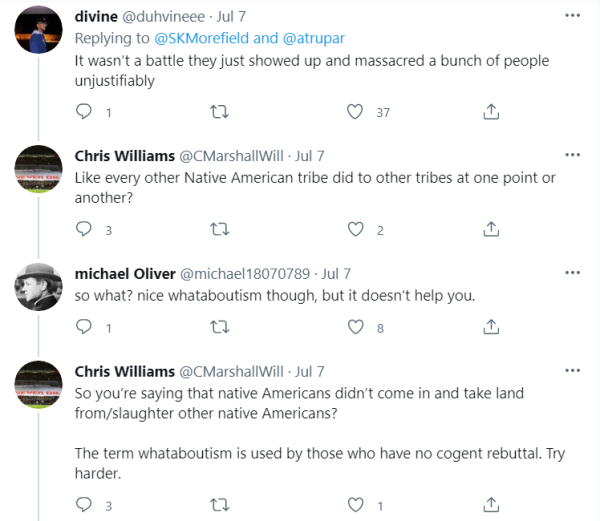Retweet michael Oliver's whataboutism tweet
This screenshot has height=521, width=600.
[x=219, y=327]
